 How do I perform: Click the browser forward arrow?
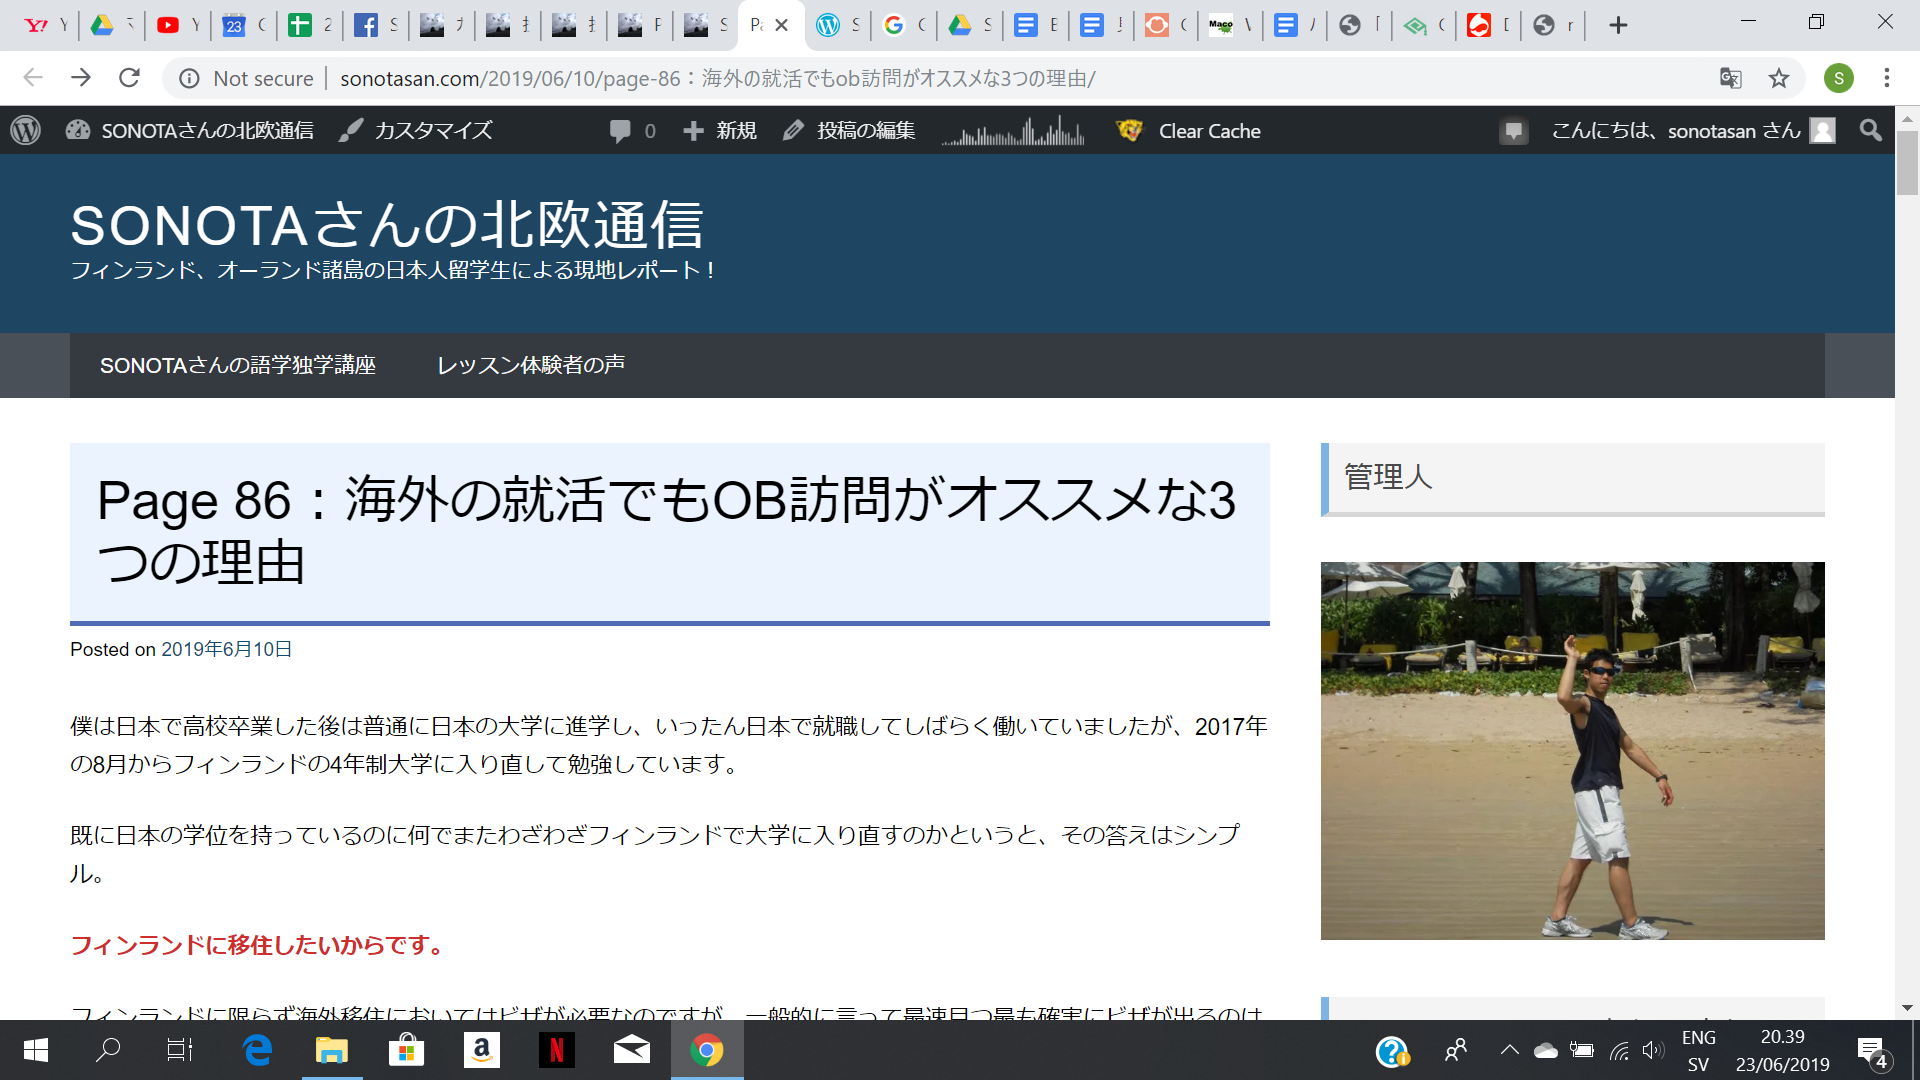tap(81, 78)
